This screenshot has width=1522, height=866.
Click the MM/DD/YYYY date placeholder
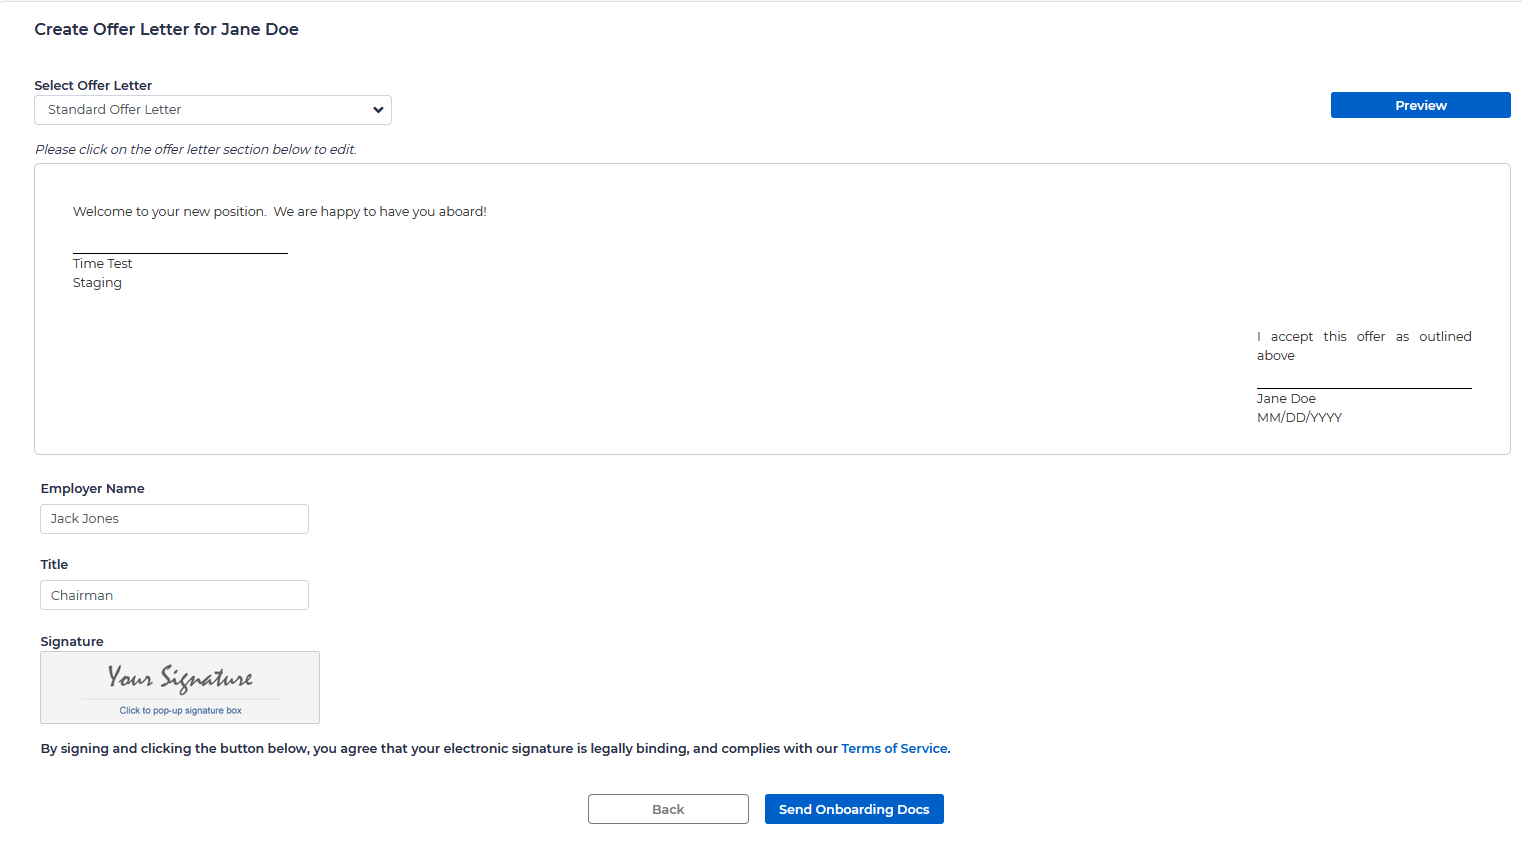[x=1299, y=418]
